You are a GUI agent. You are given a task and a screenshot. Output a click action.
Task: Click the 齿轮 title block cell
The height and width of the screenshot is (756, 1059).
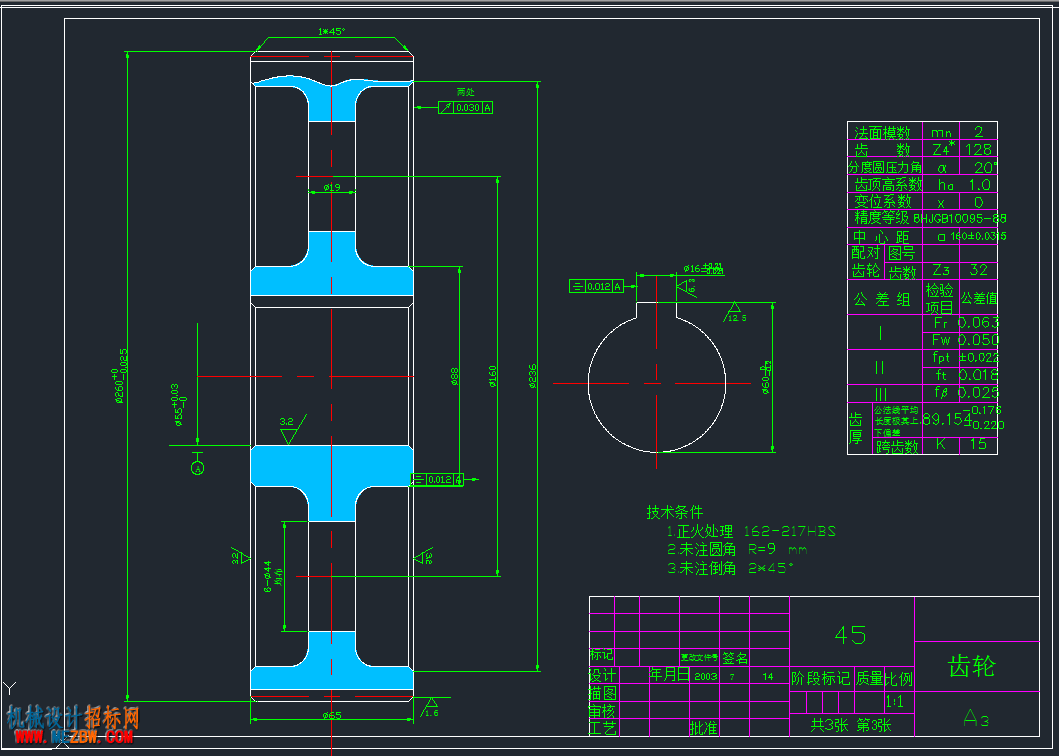point(976,666)
